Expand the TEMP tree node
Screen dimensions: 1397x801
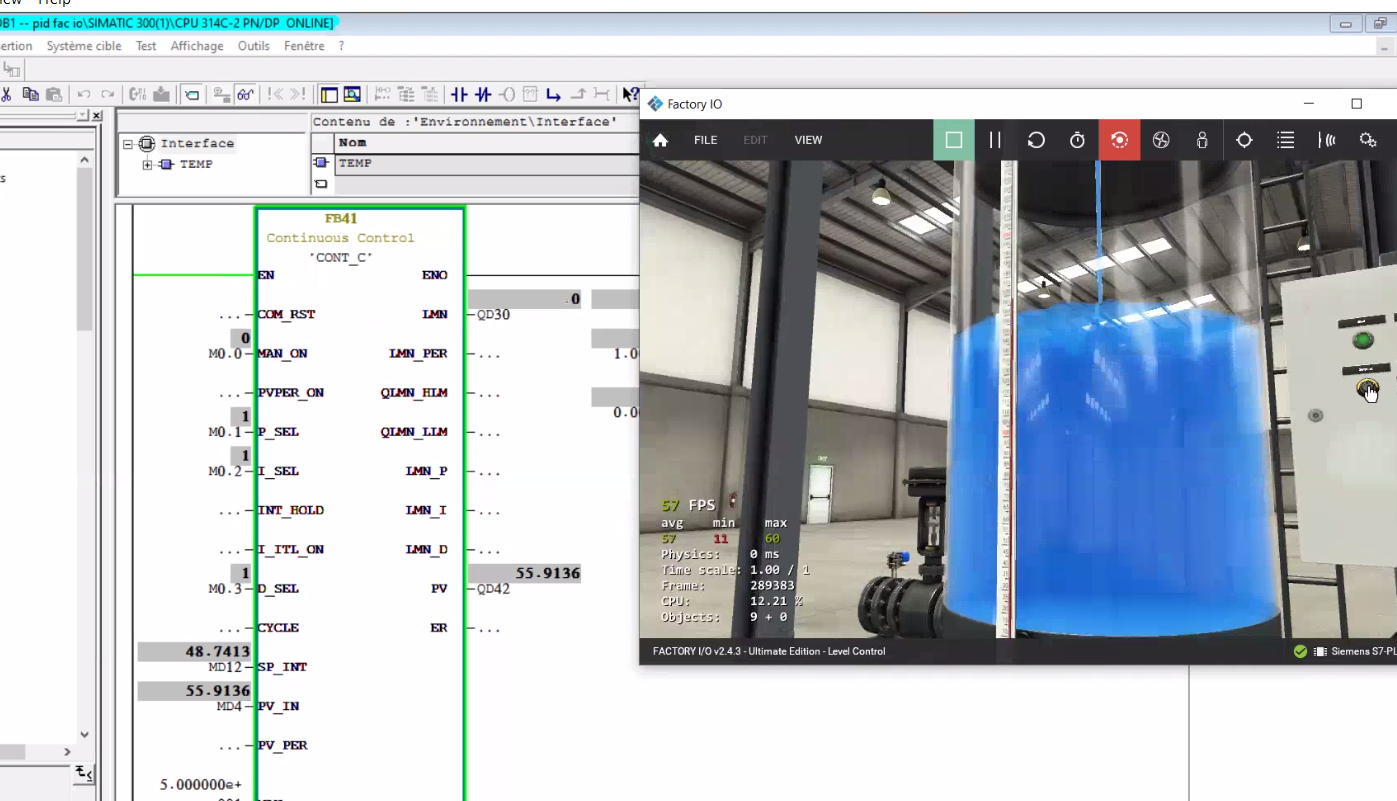click(147, 165)
